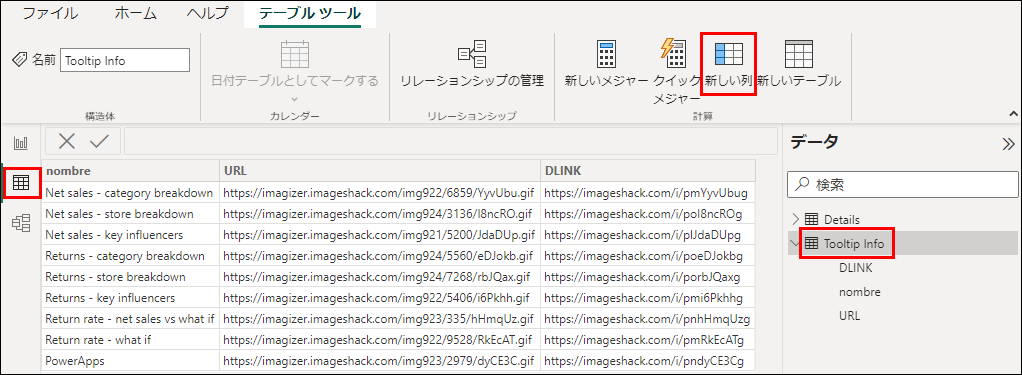Click the name tag icon beside 名前
Screen dimensions: 1022x375
pyautogui.click(x=20, y=60)
